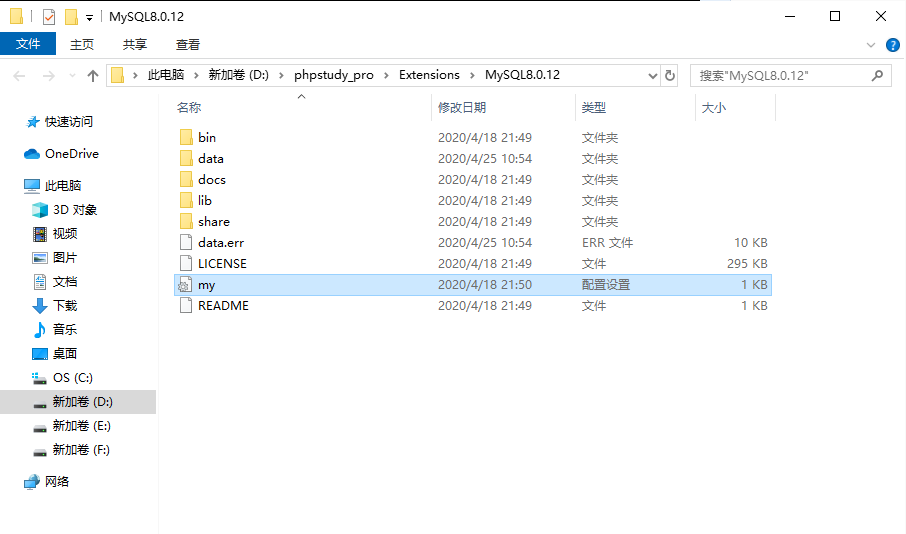Open the Customize Quick Access Toolbar dropdown
The width and height of the screenshot is (906, 534).
coord(90,17)
